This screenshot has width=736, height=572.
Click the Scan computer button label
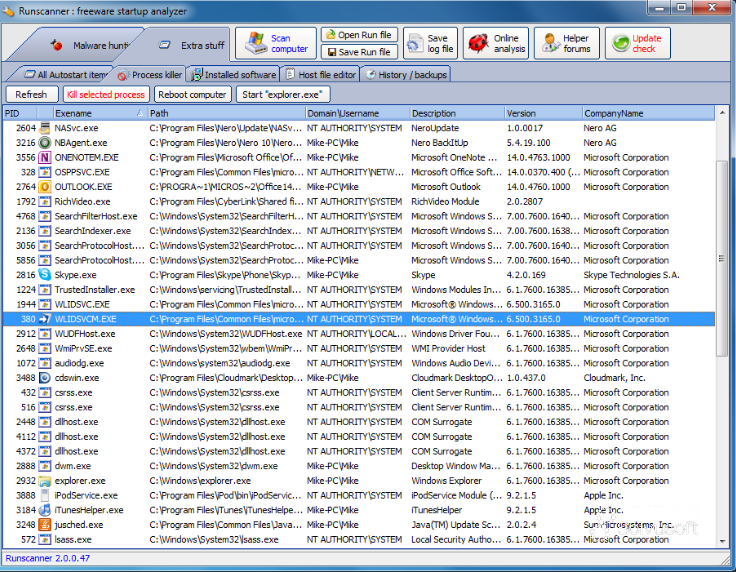289,43
